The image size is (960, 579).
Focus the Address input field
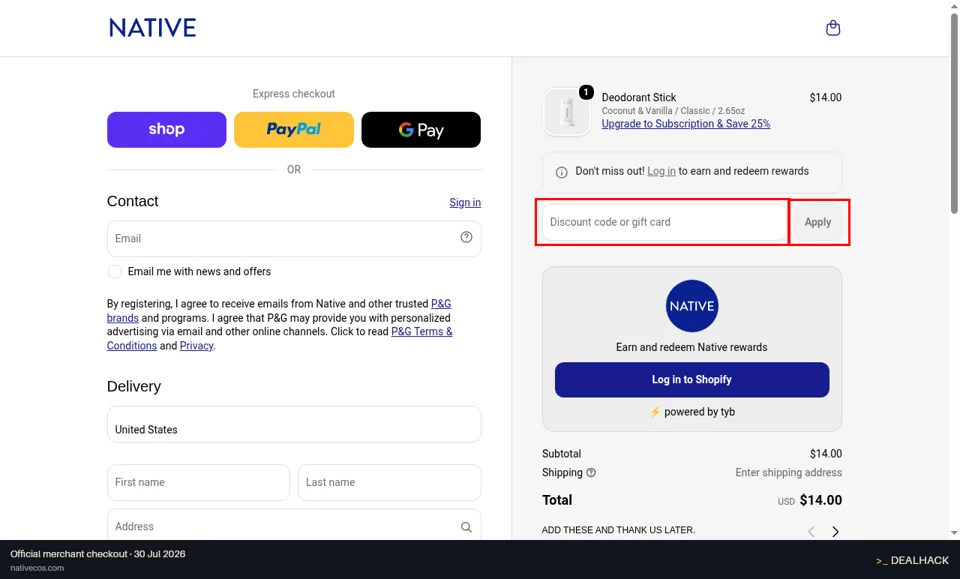tap(294, 525)
